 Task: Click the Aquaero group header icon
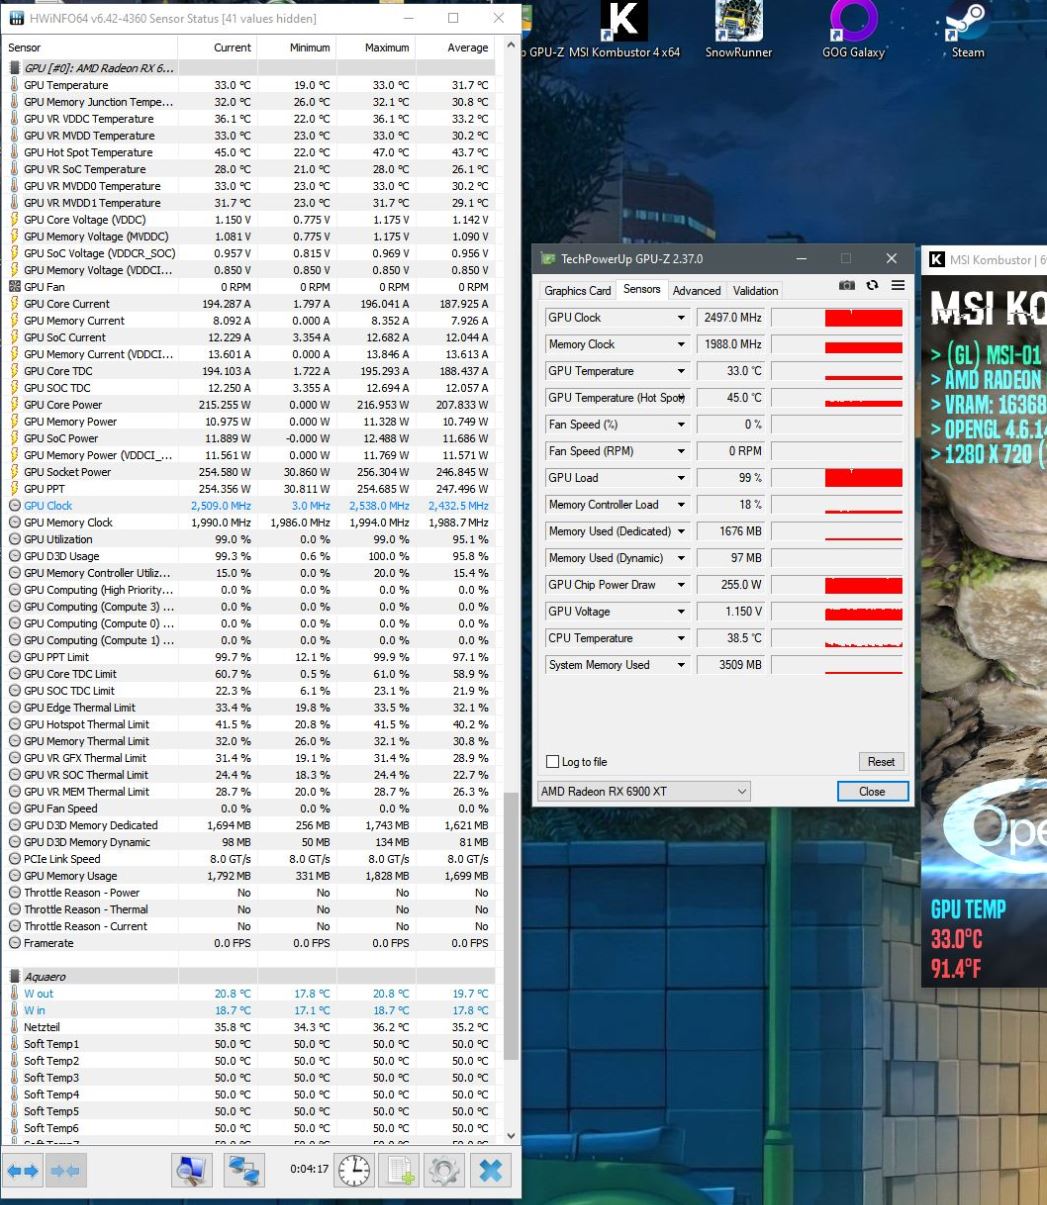coord(14,977)
